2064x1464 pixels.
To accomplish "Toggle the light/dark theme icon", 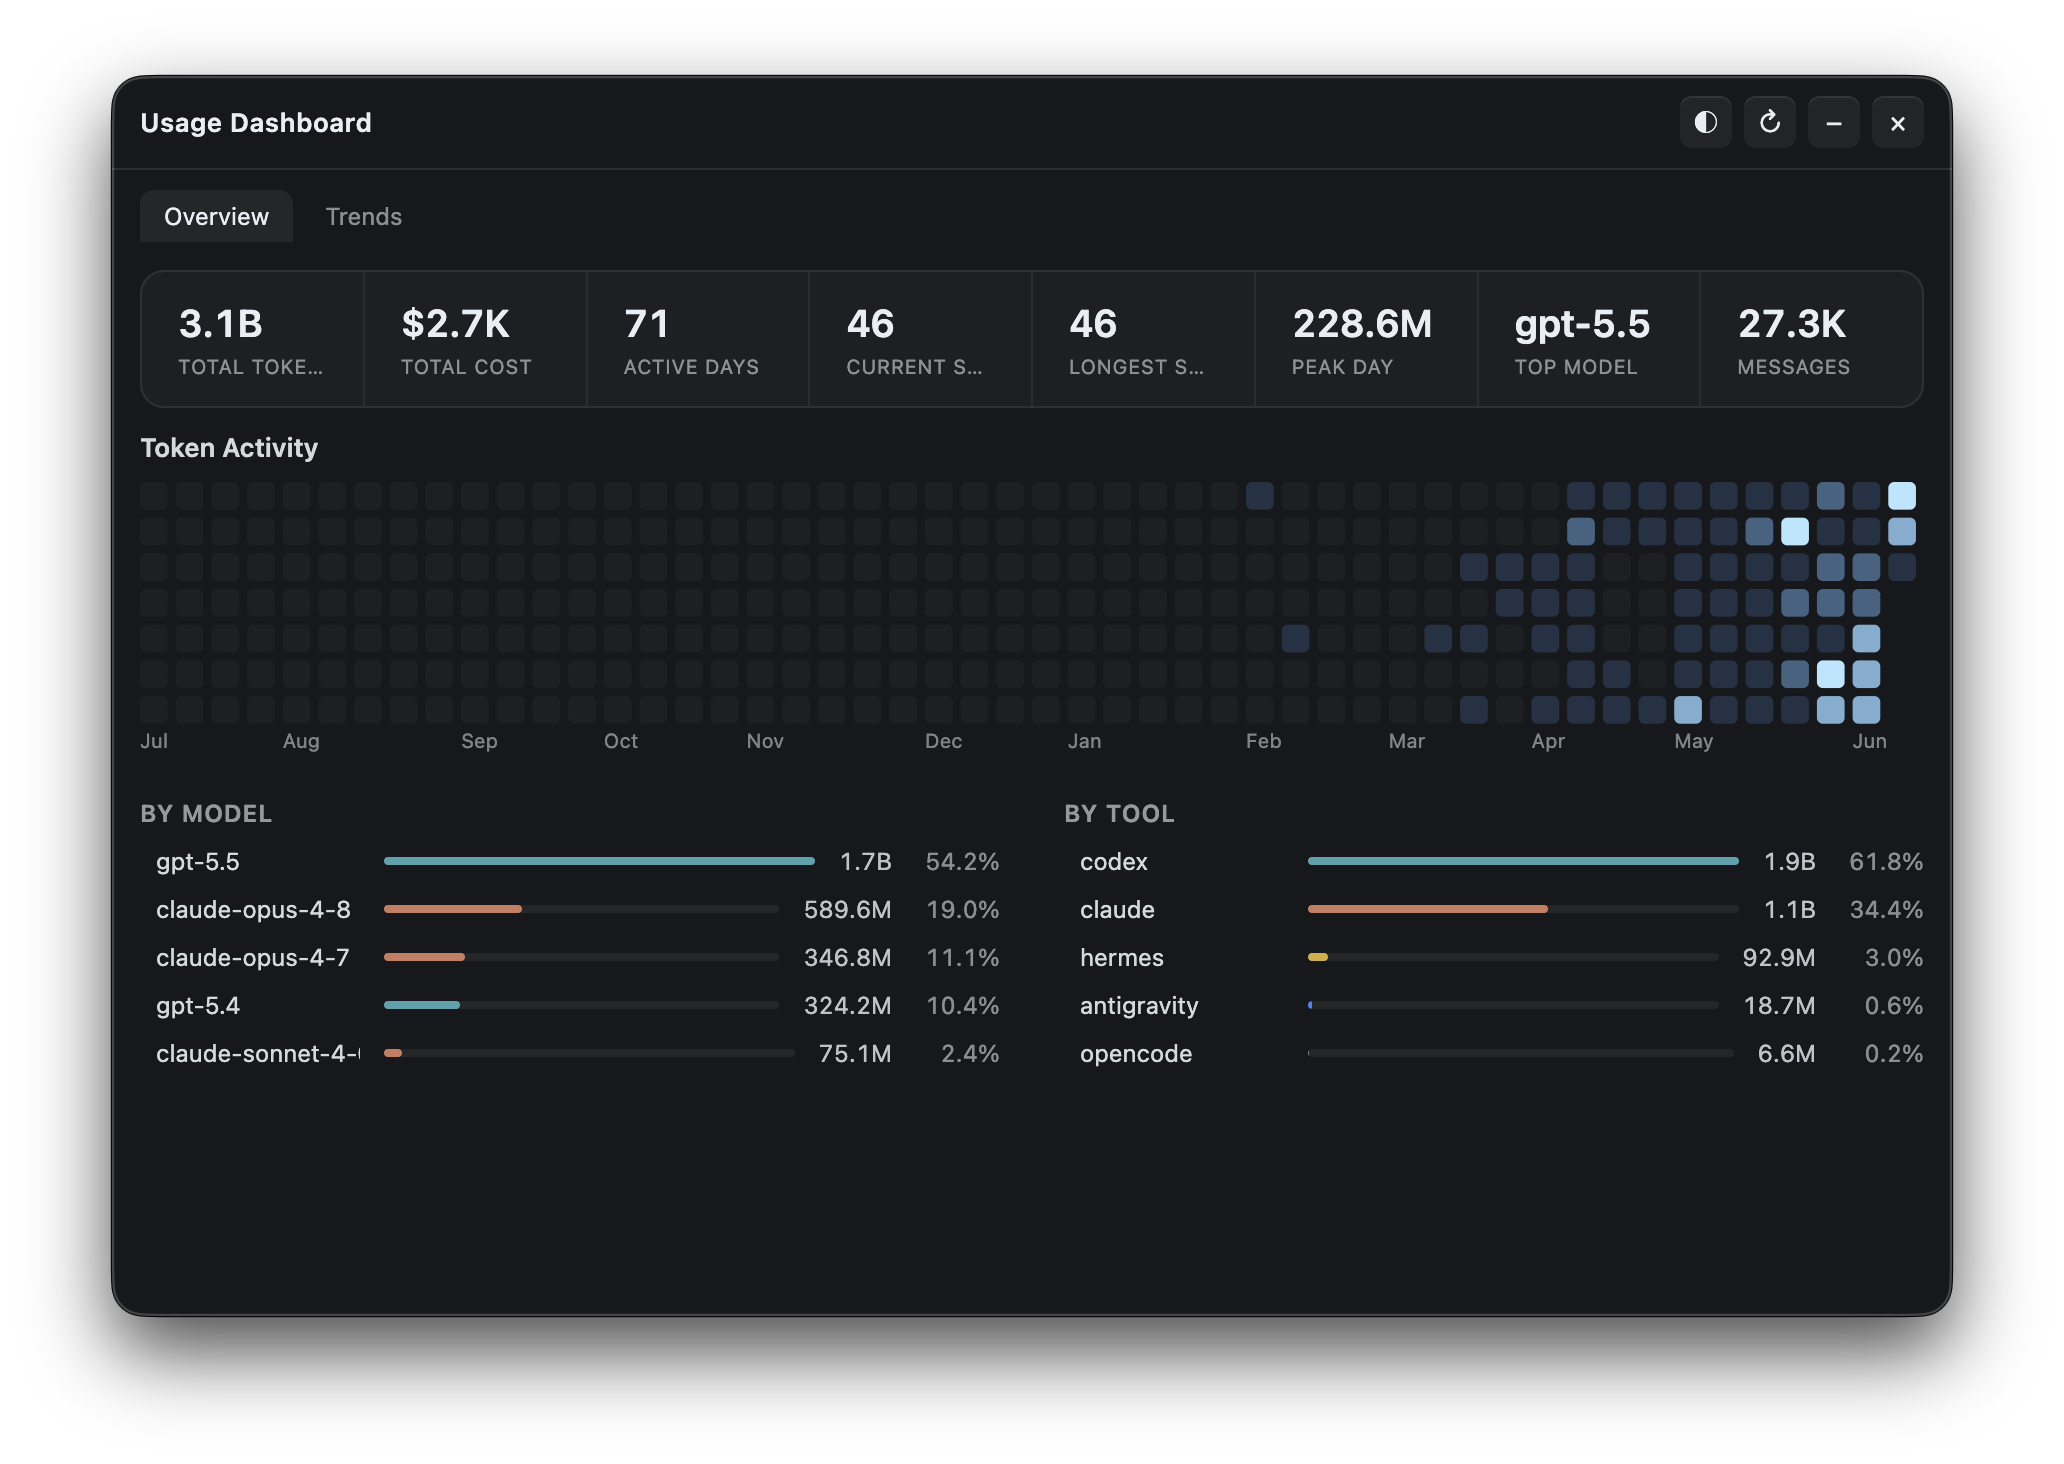I will click(1705, 122).
